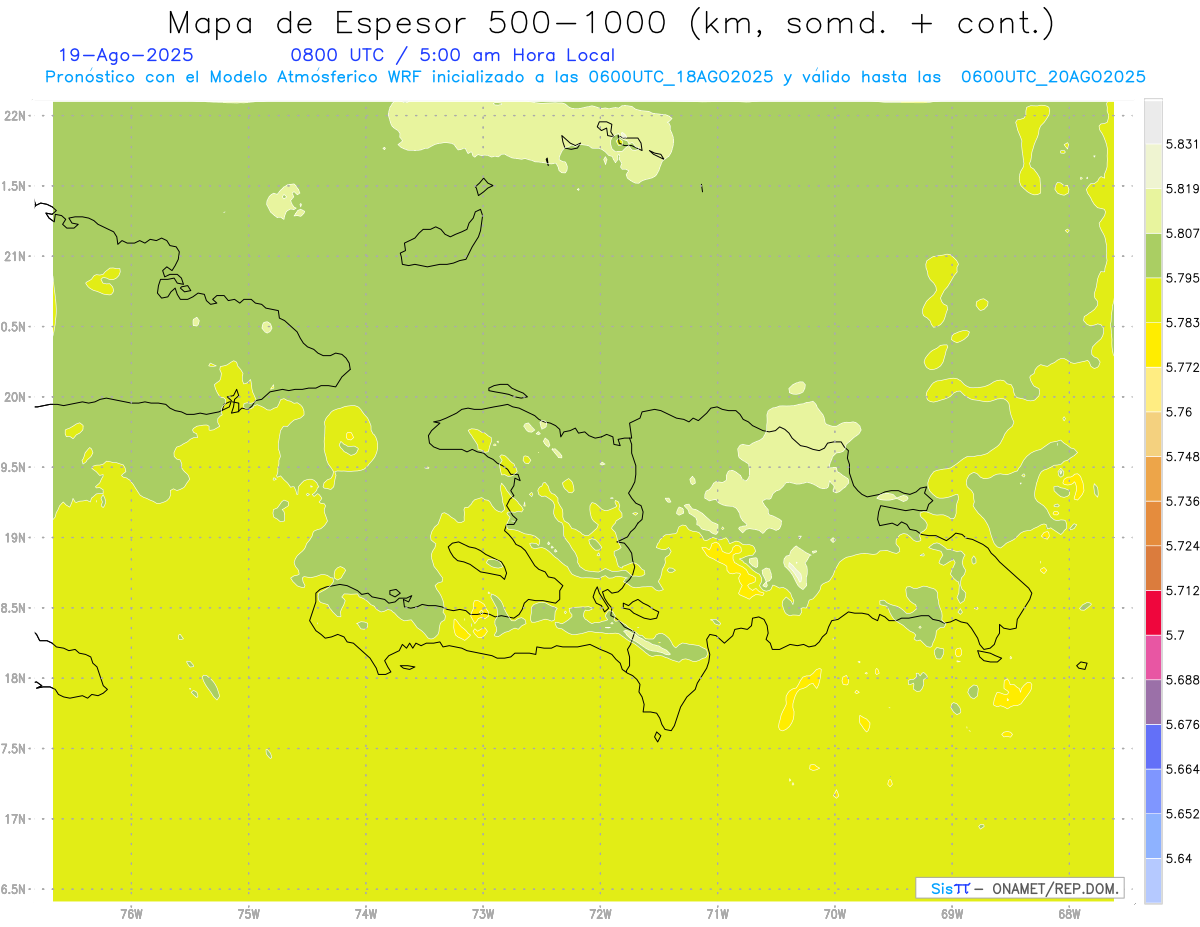
Task: Click the longitude axis label 74W
Action: click(x=366, y=914)
